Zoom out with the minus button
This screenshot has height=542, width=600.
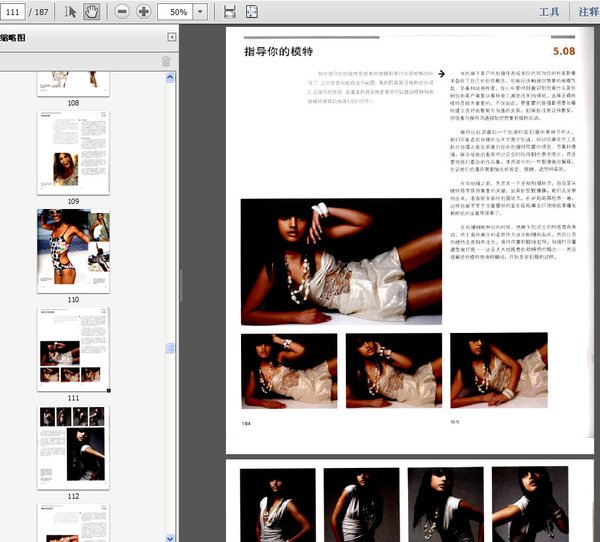coord(122,11)
